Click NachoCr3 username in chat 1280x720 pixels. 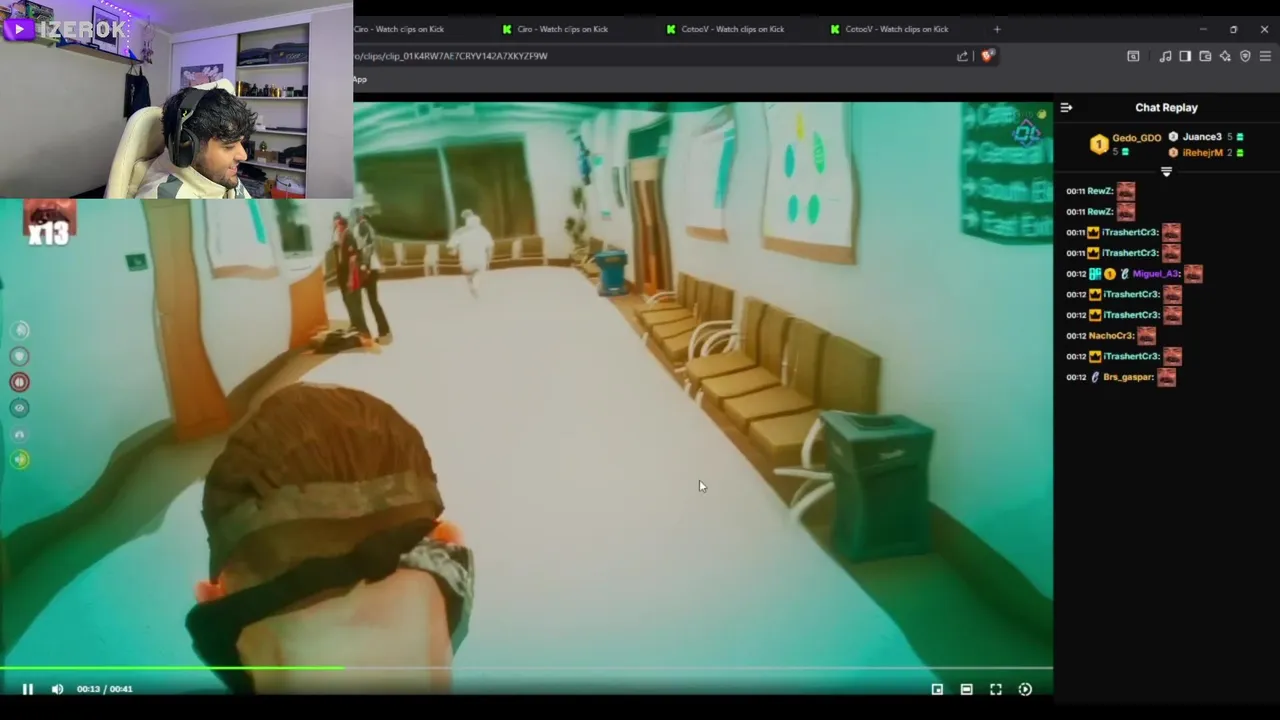1111,336
